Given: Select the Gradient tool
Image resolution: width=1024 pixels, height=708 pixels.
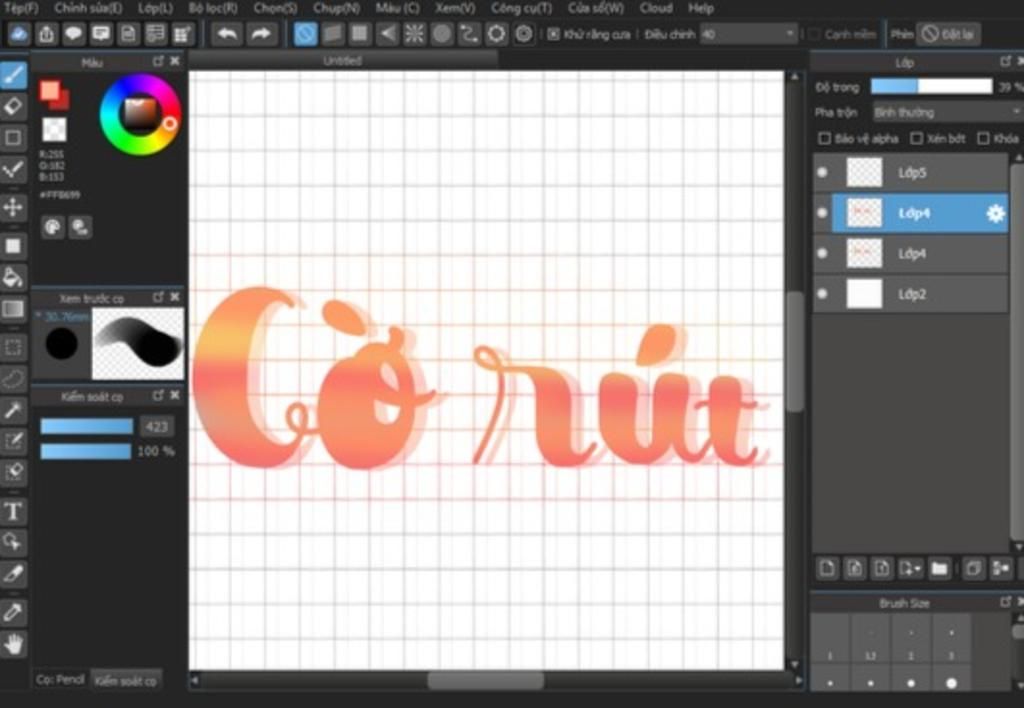Looking at the screenshot, I should [x=13, y=309].
